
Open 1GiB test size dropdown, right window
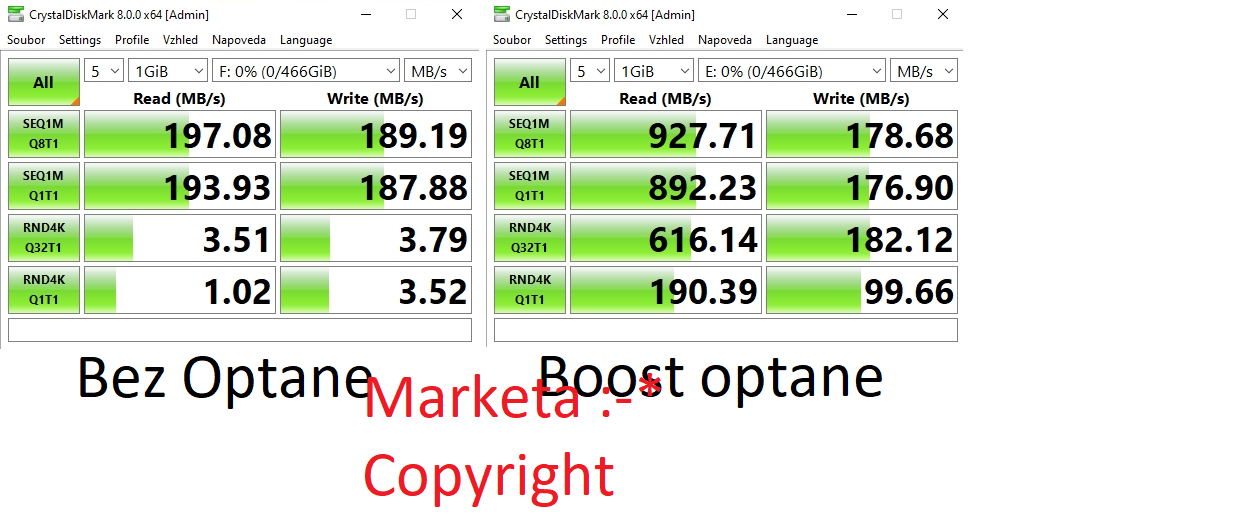coord(654,71)
